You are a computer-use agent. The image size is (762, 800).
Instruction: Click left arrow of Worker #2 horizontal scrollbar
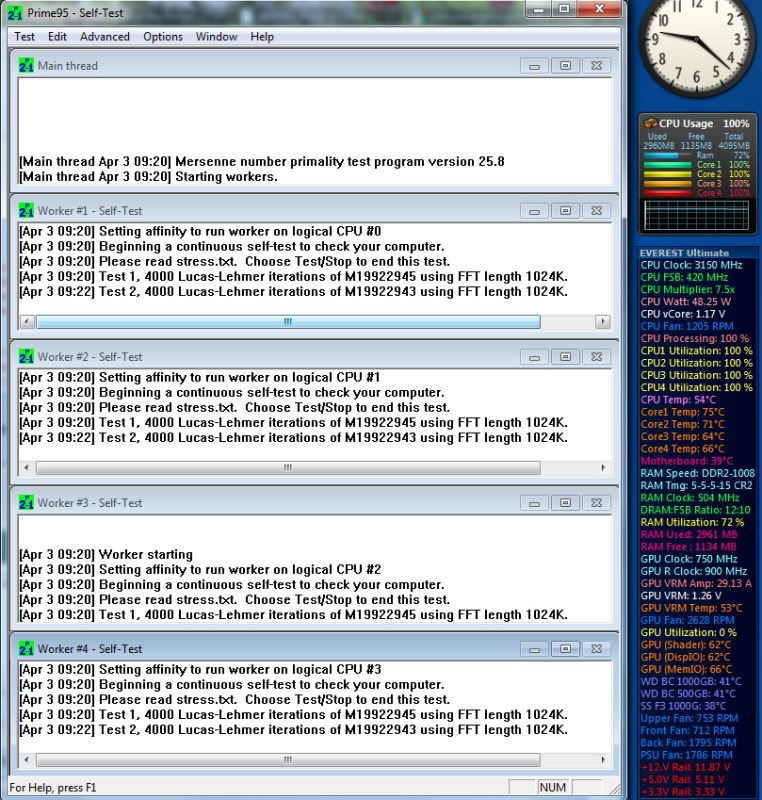tap(27, 468)
